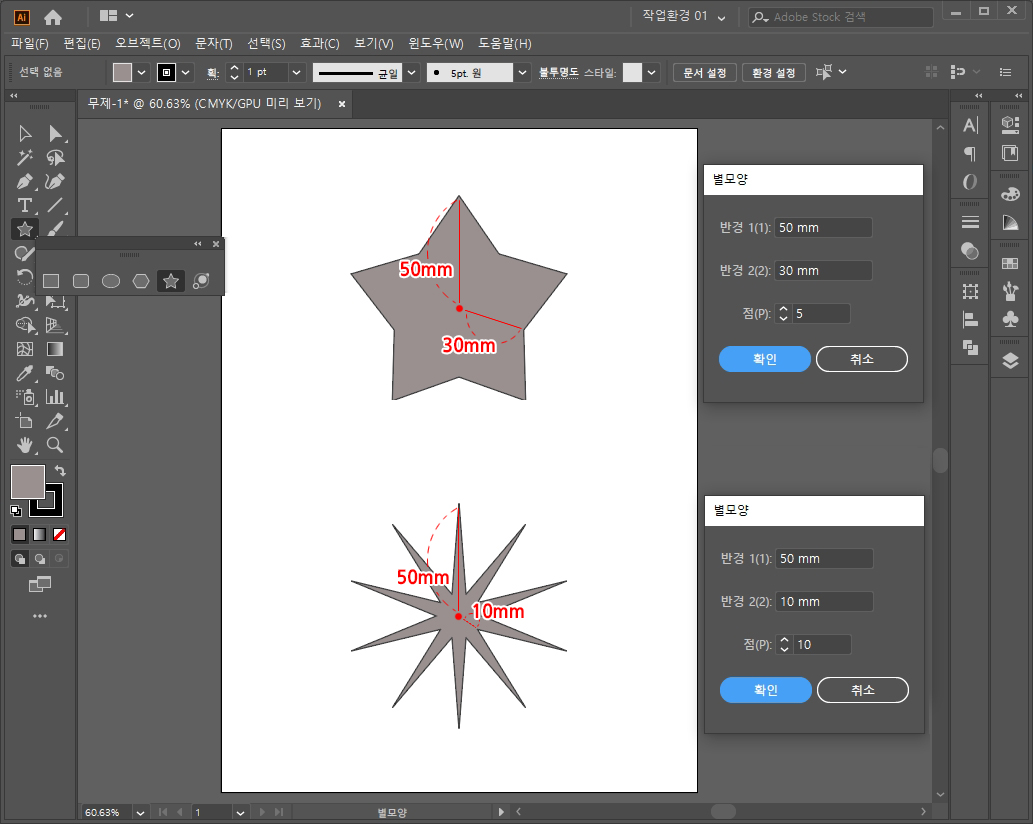Open the stroke weight dropdown

pyautogui.click(x=296, y=72)
